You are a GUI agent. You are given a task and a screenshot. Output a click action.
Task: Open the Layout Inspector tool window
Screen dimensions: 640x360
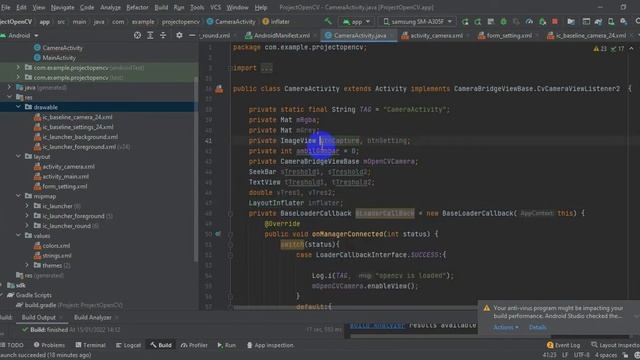point(615,345)
